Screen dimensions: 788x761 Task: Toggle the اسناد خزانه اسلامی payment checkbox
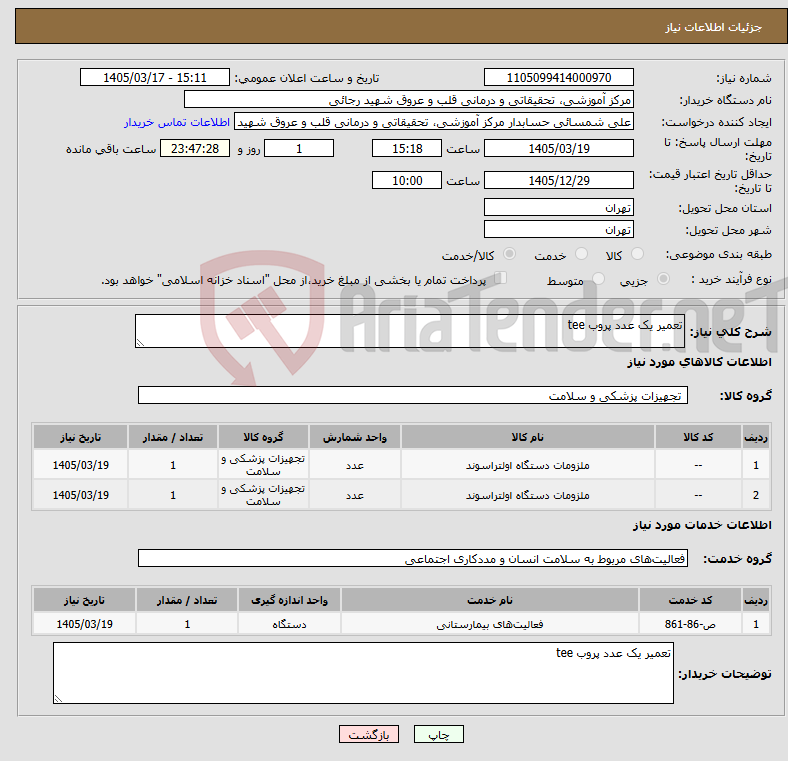pyautogui.click(x=500, y=278)
